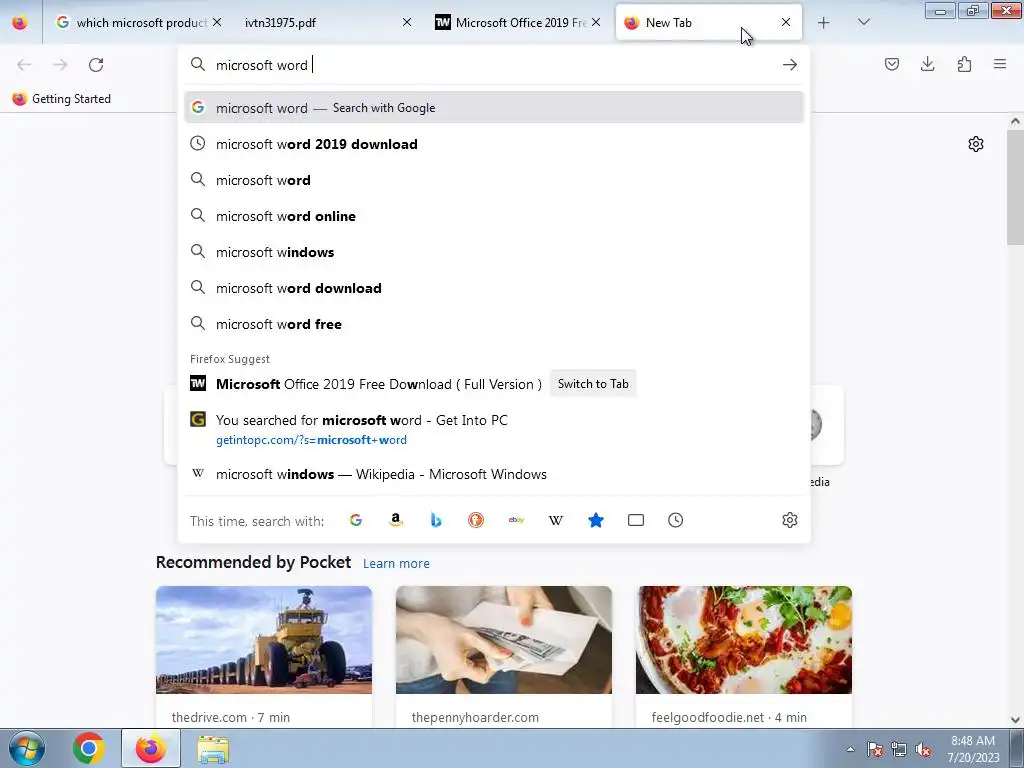This screenshot has height=768, width=1024.
Task: Search this time with DuckDuckGo icon
Action: [x=476, y=520]
